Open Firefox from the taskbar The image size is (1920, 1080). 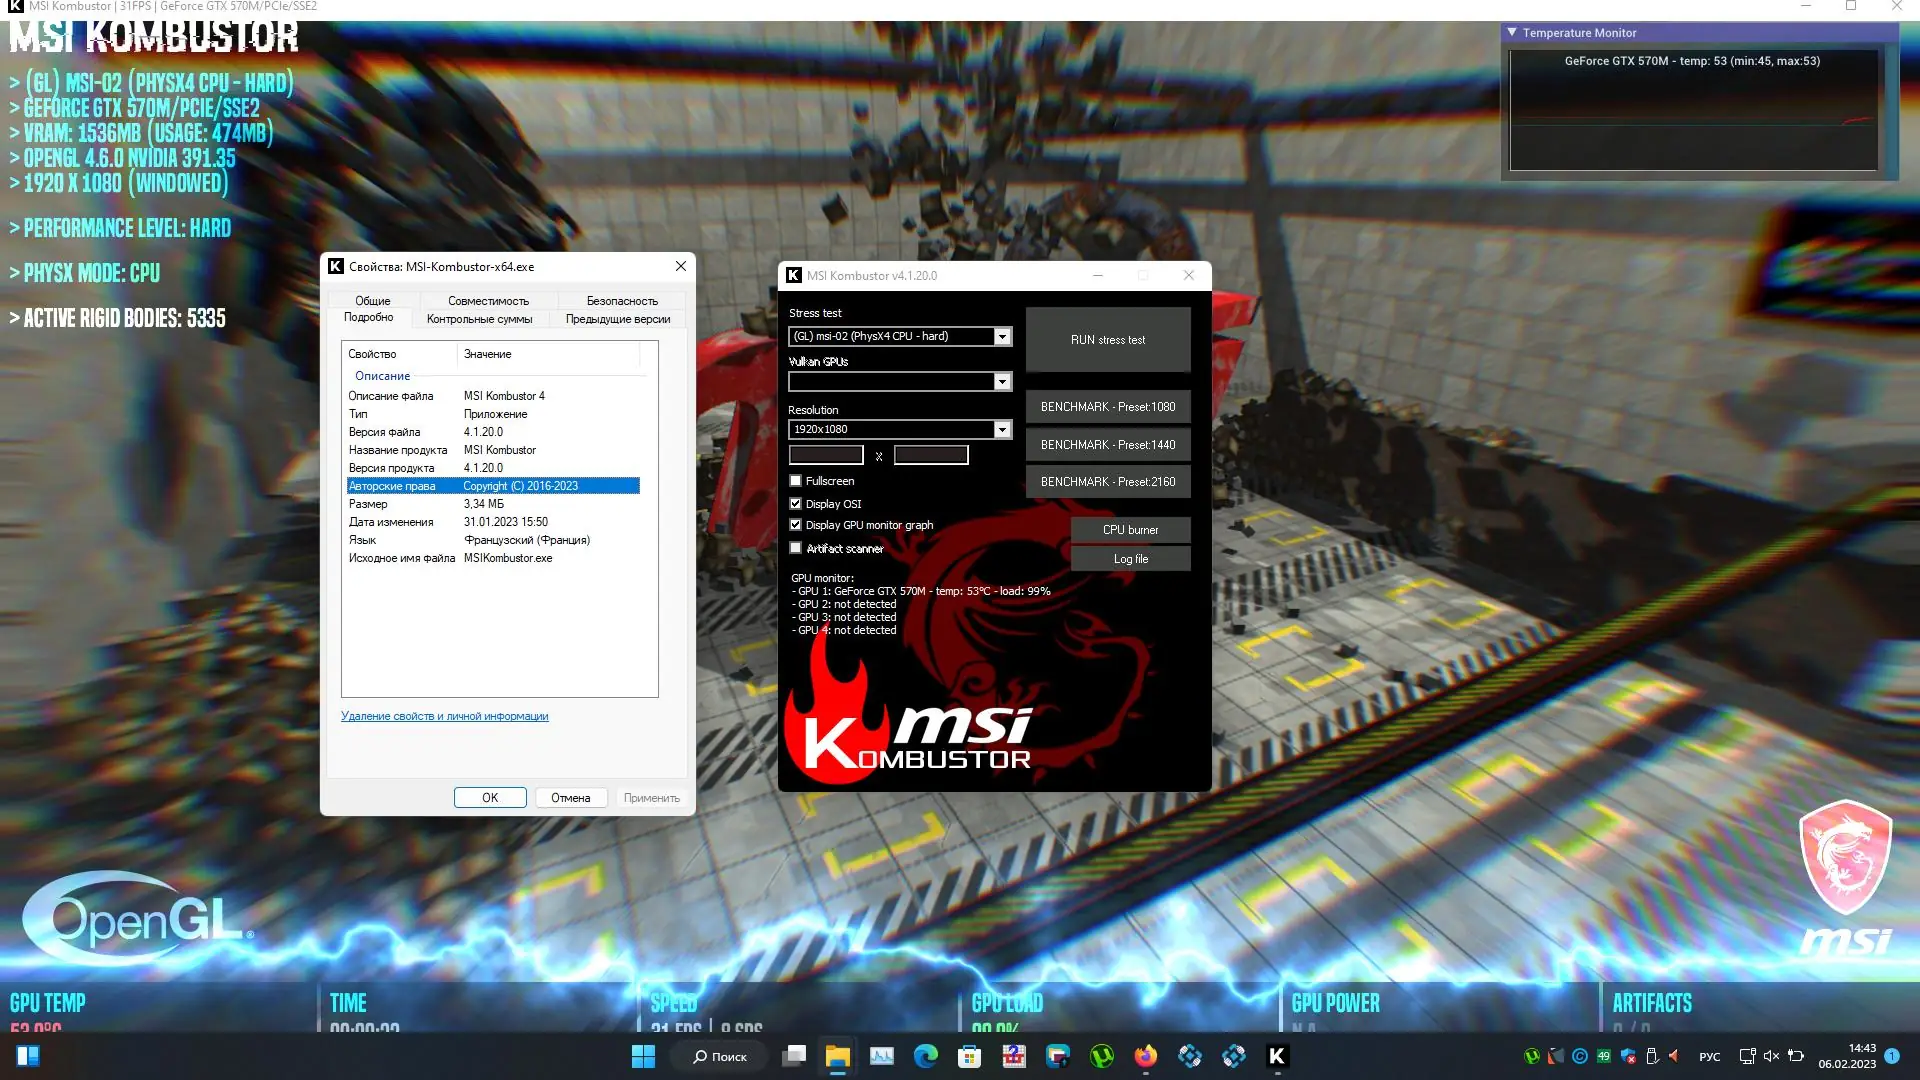tap(1145, 1056)
